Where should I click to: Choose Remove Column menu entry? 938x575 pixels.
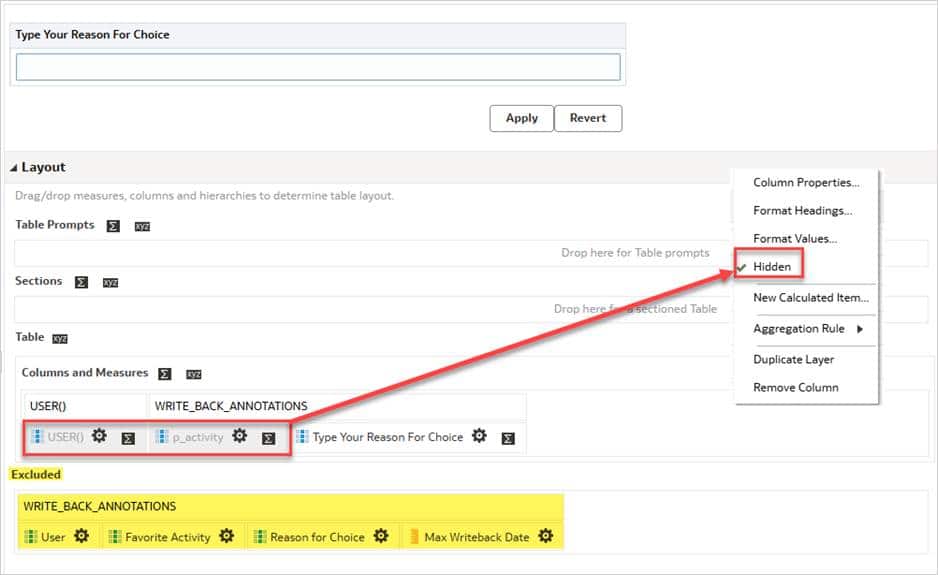click(796, 388)
